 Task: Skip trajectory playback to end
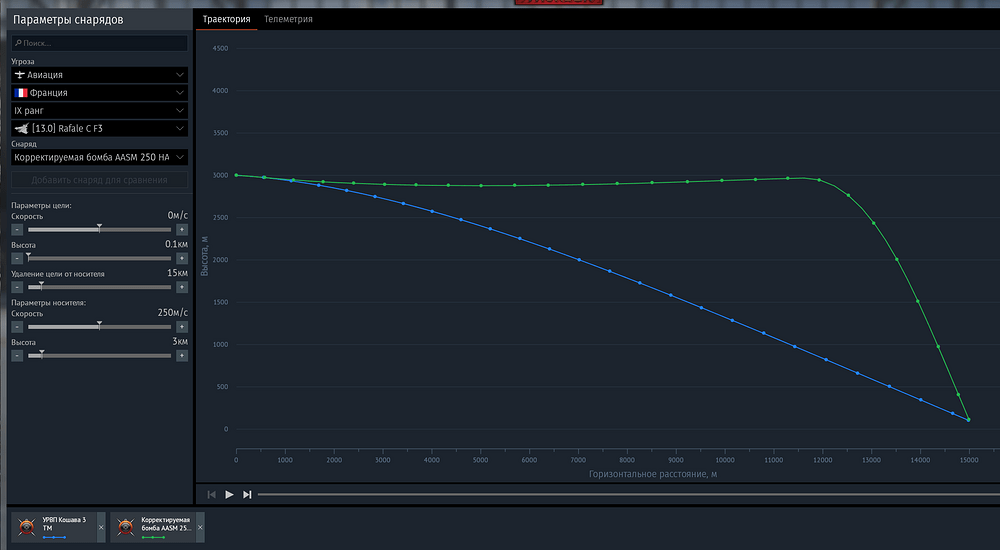[247, 494]
